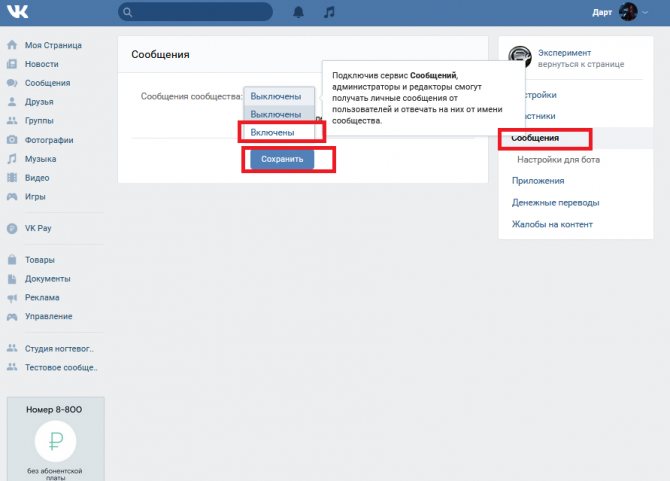Click the Сохранить button
This screenshot has height=481, width=670.
tap(282, 159)
